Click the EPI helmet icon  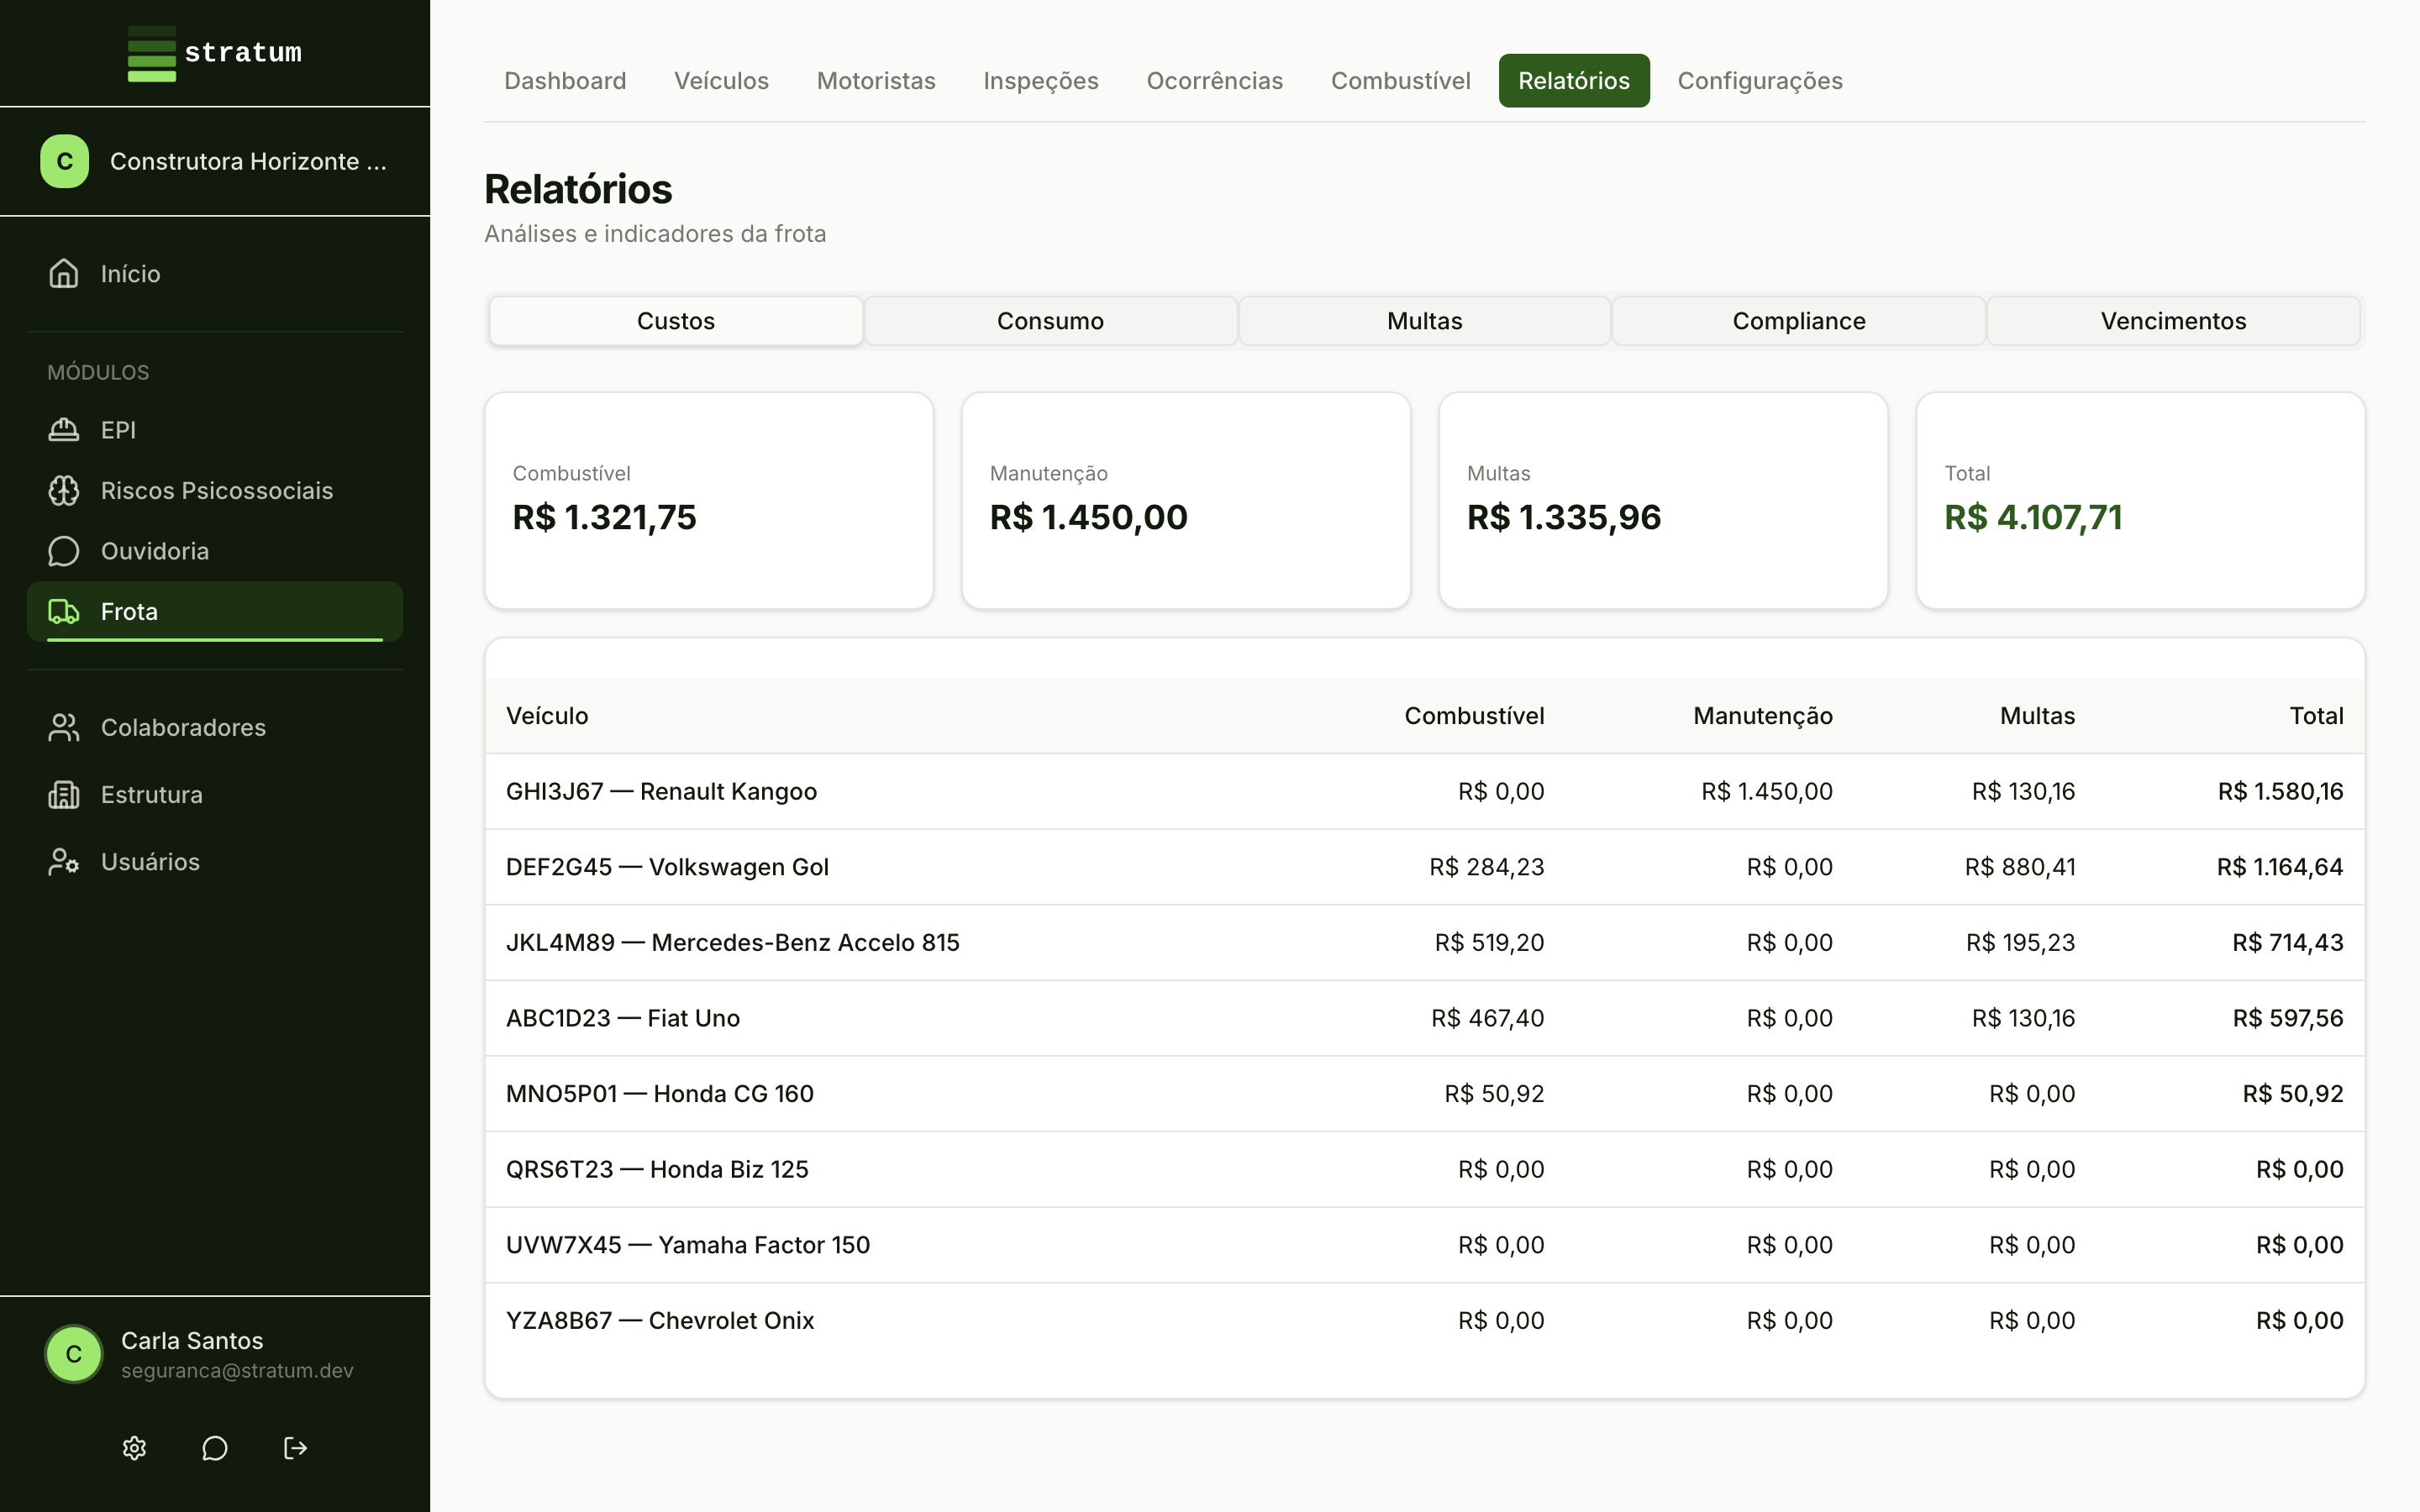pyautogui.click(x=64, y=430)
